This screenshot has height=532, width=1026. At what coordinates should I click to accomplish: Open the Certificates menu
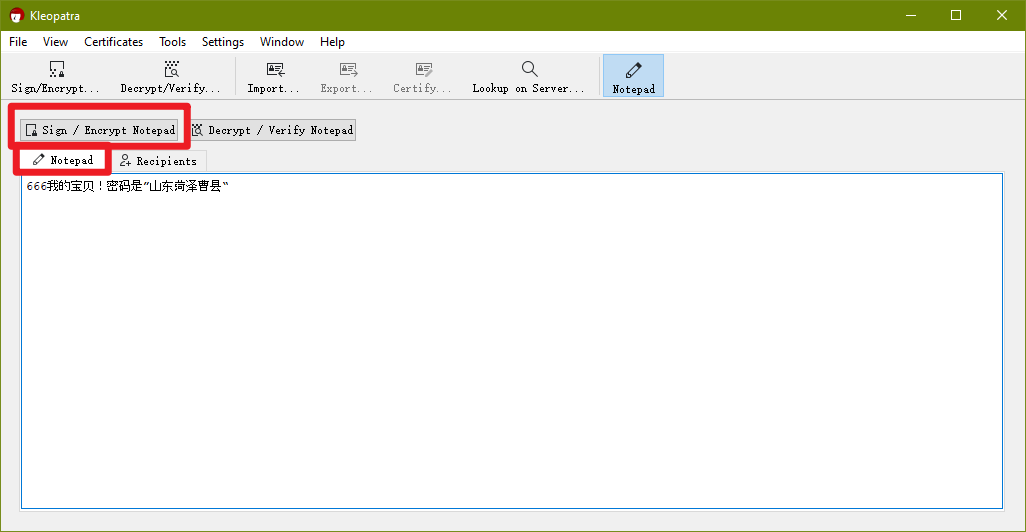[x=113, y=42]
